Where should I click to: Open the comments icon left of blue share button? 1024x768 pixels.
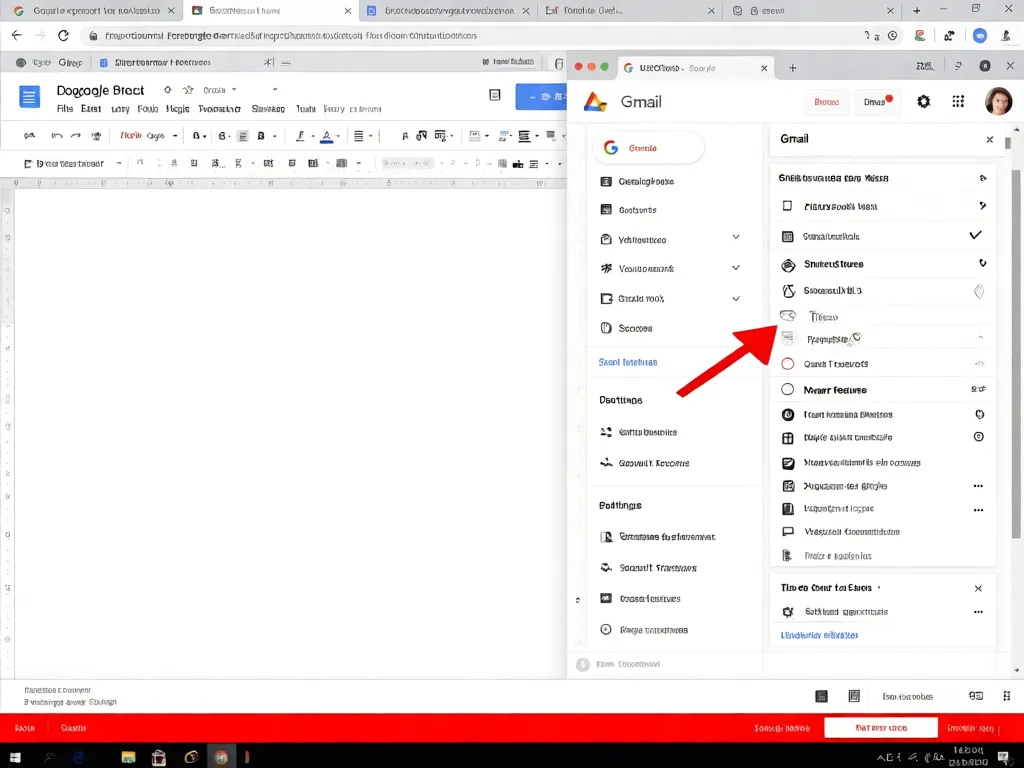(x=495, y=95)
